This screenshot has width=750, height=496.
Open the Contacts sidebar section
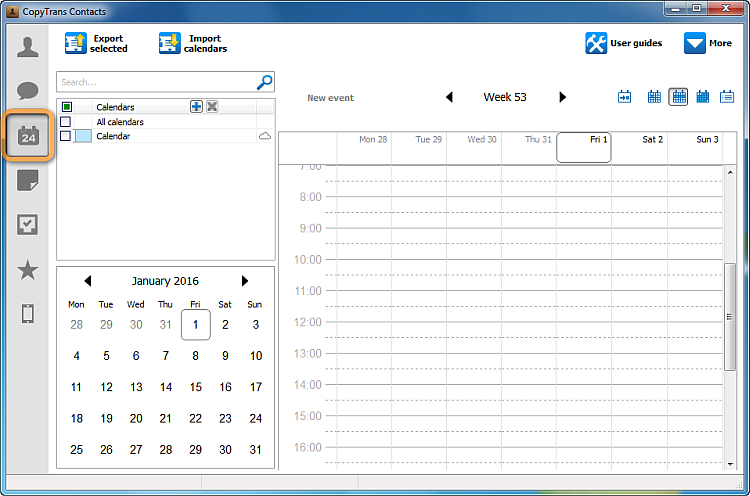(27, 47)
